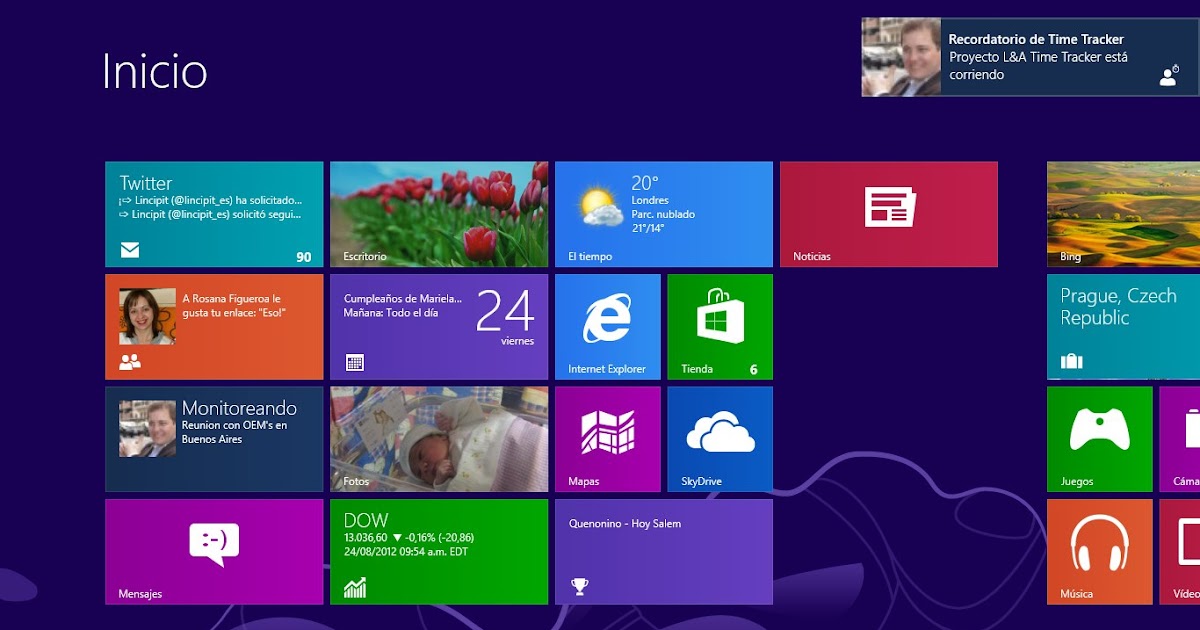This screenshot has width=1200, height=630.
Task: Open El tiempo weather tile
Action: 664,214
